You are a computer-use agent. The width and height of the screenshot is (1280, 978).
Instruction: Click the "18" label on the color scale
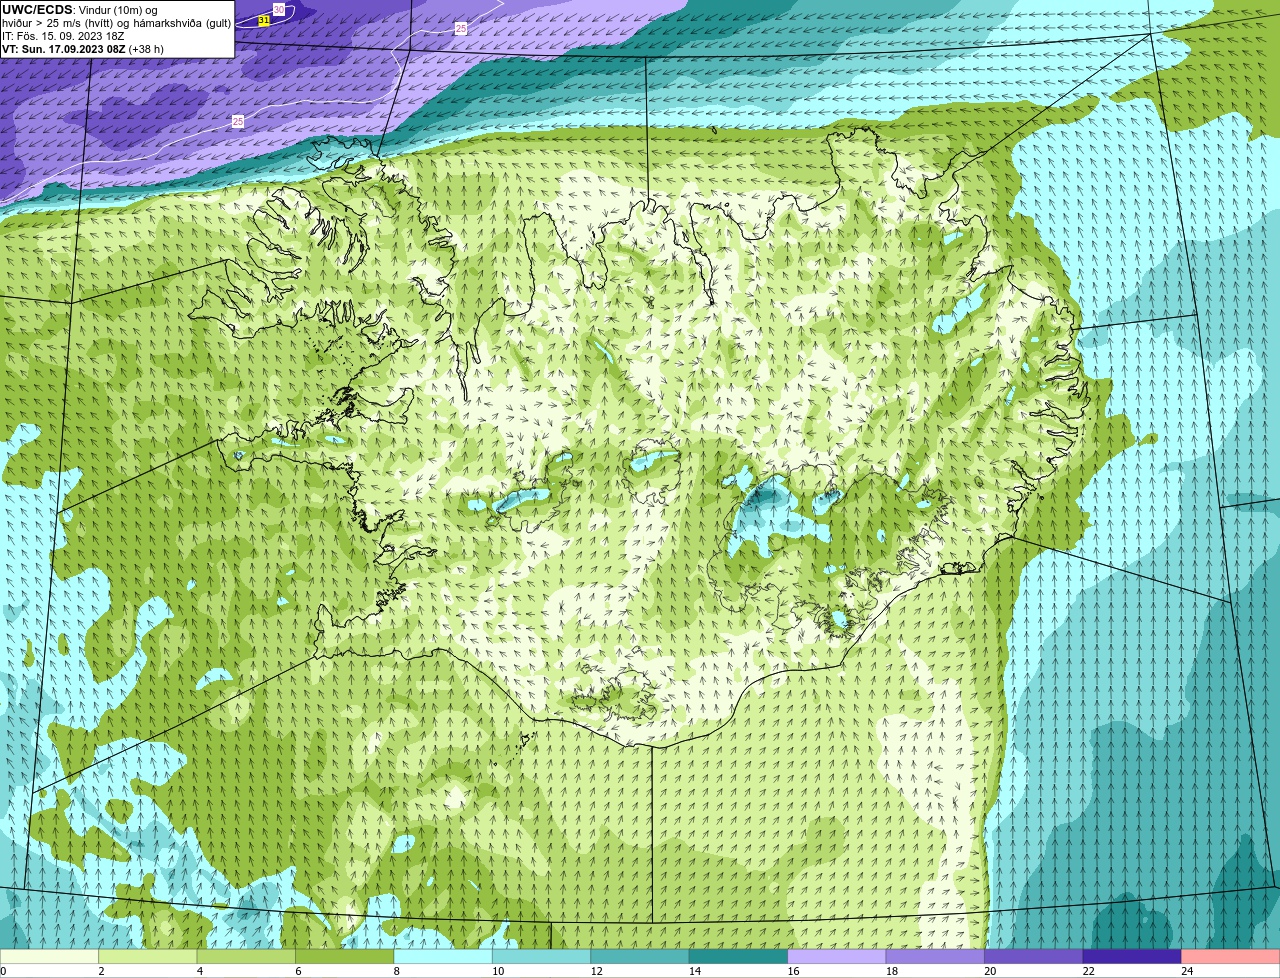point(892,971)
